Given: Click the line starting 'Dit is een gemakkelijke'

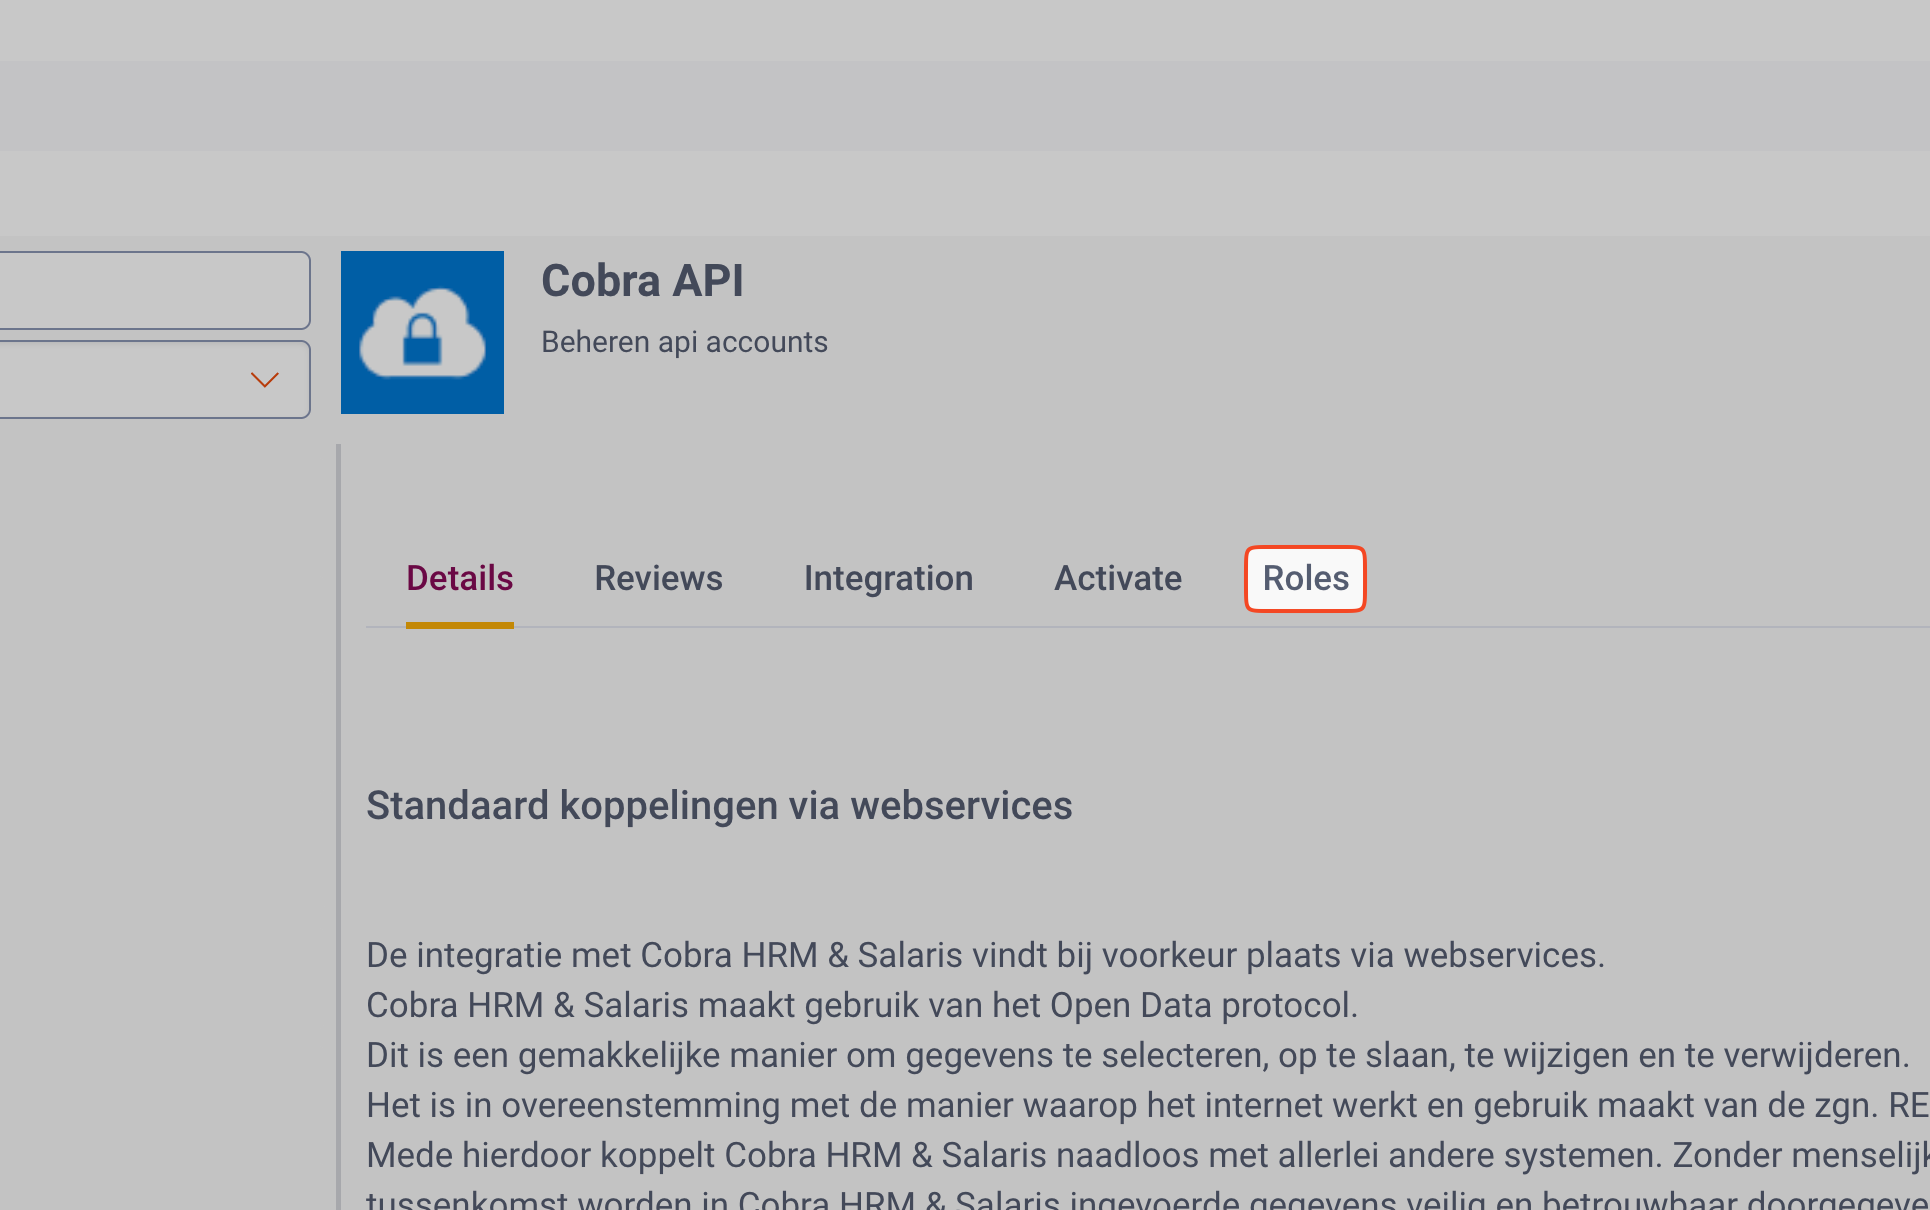Looking at the screenshot, I should (x=1138, y=1056).
